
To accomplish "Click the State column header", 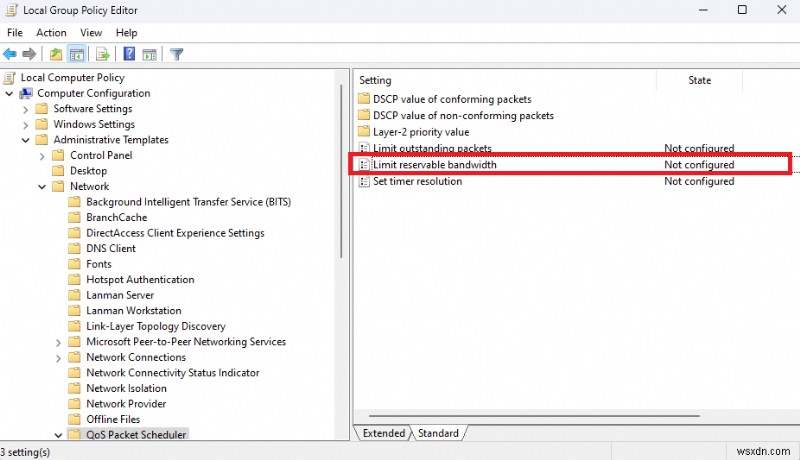I will [x=699, y=80].
